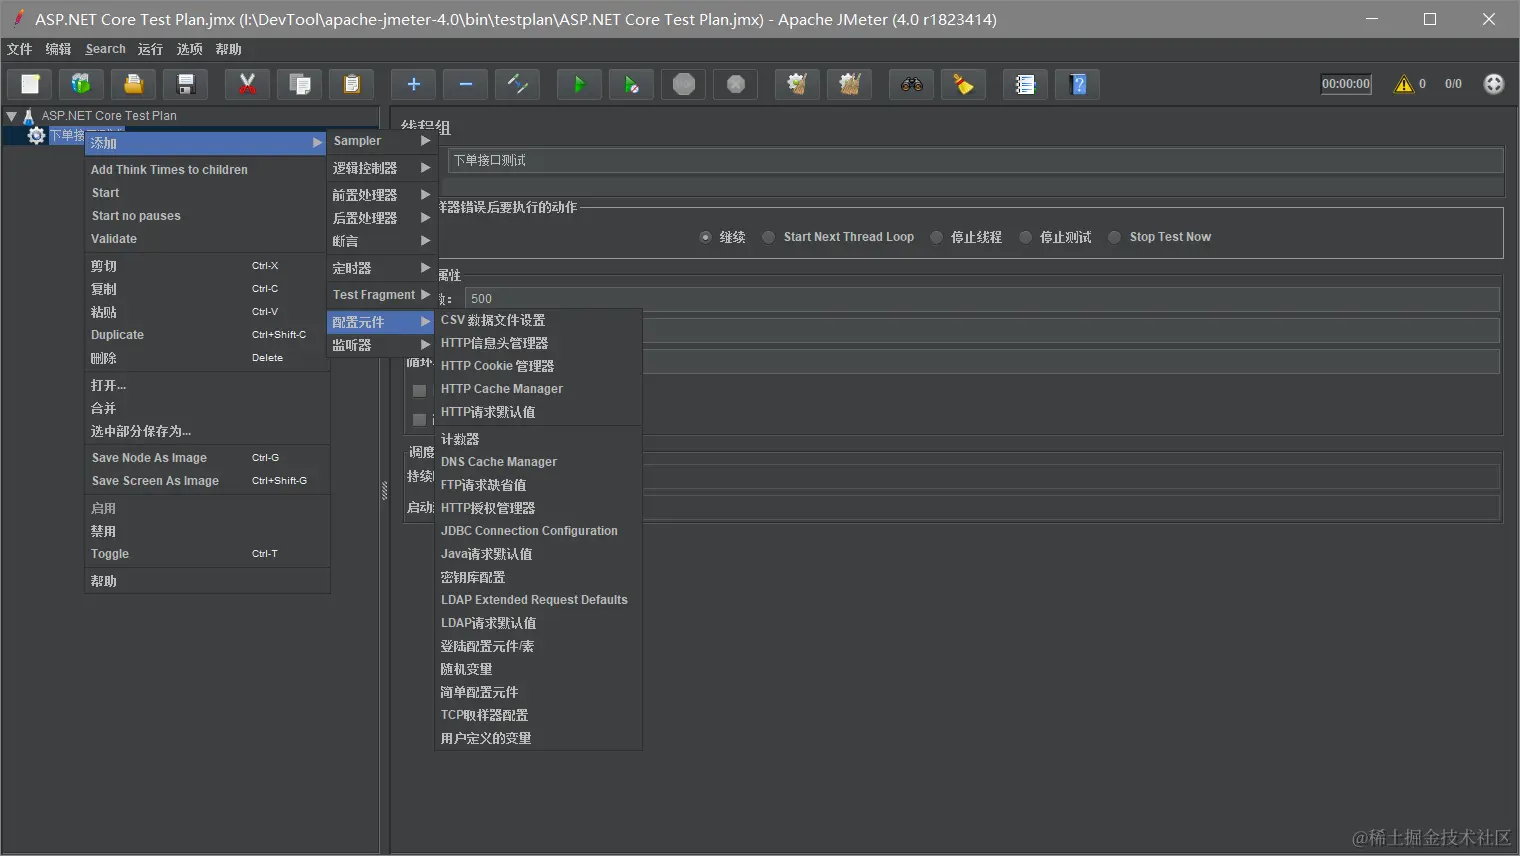1520x856 pixels.
Task: Choose HTTP Cookie 管理器 from submenu
Action: pyautogui.click(x=538, y=366)
